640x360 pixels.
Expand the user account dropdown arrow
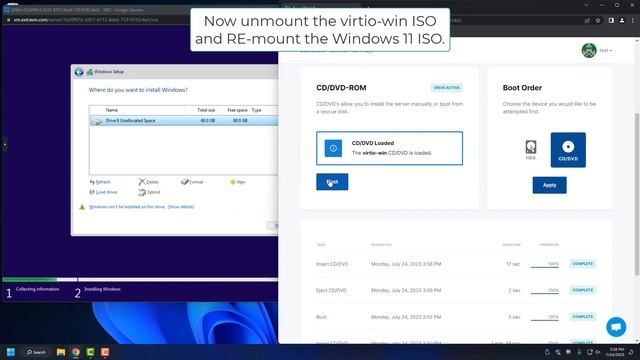click(611, 51)
